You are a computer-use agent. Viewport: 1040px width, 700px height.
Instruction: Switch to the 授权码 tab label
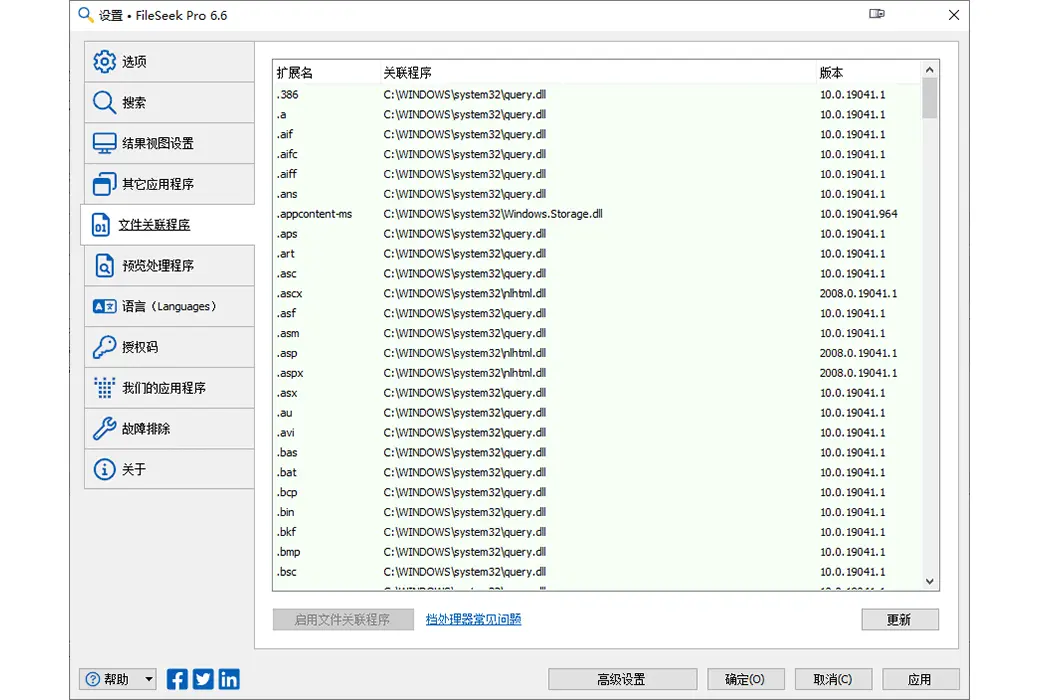click(x=140, y=347)
